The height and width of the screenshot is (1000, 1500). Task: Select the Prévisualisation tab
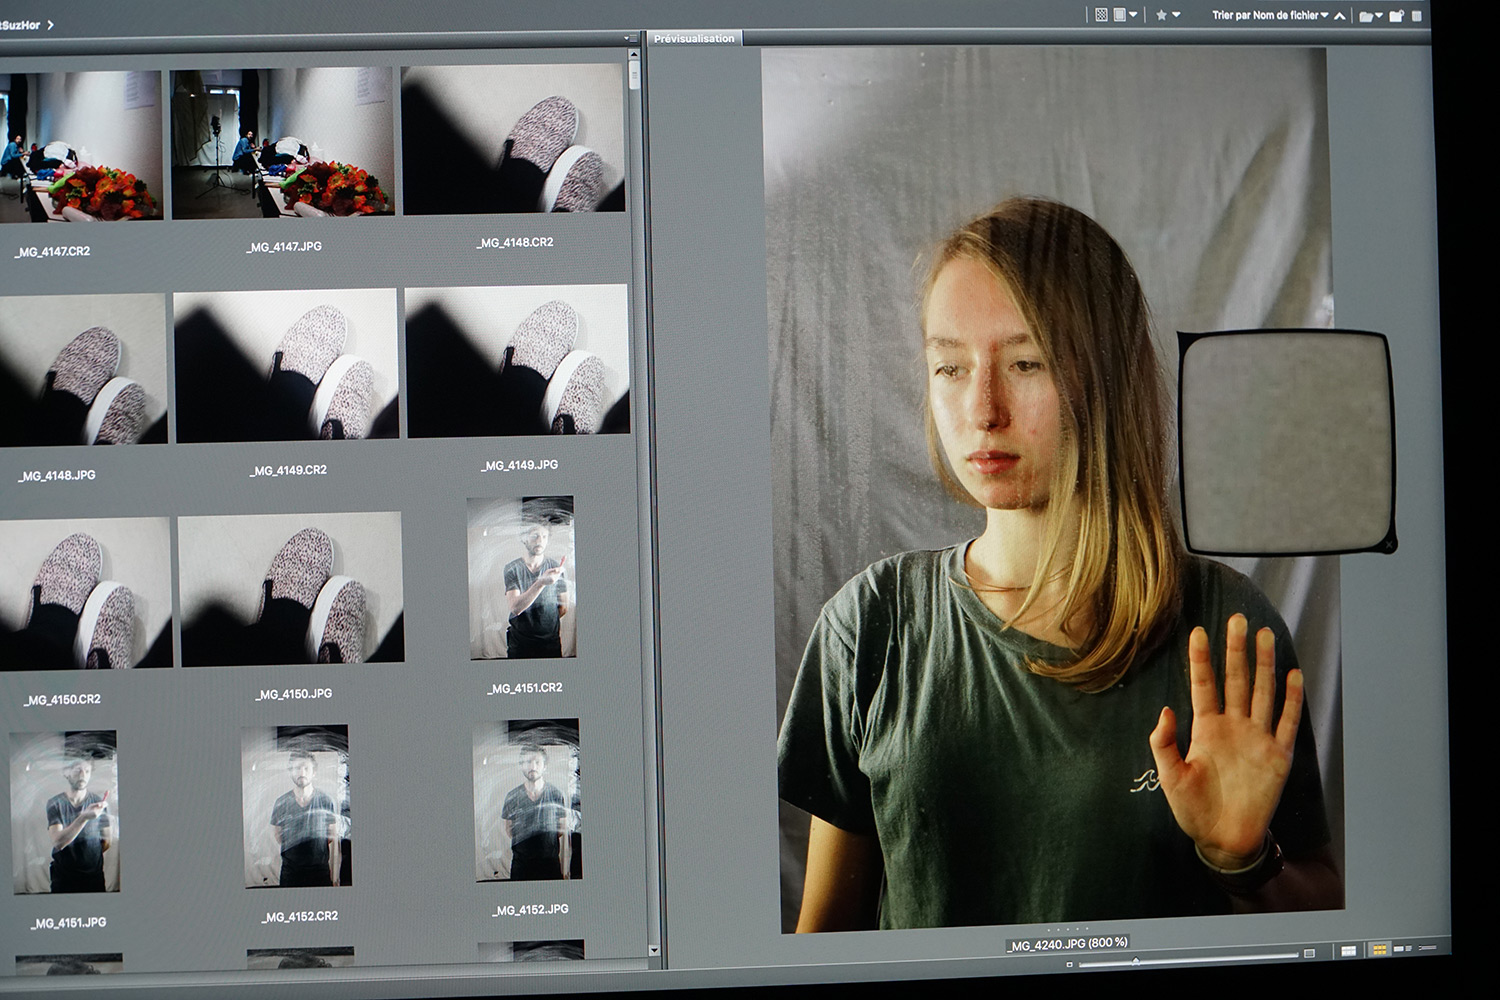[694, 38]
